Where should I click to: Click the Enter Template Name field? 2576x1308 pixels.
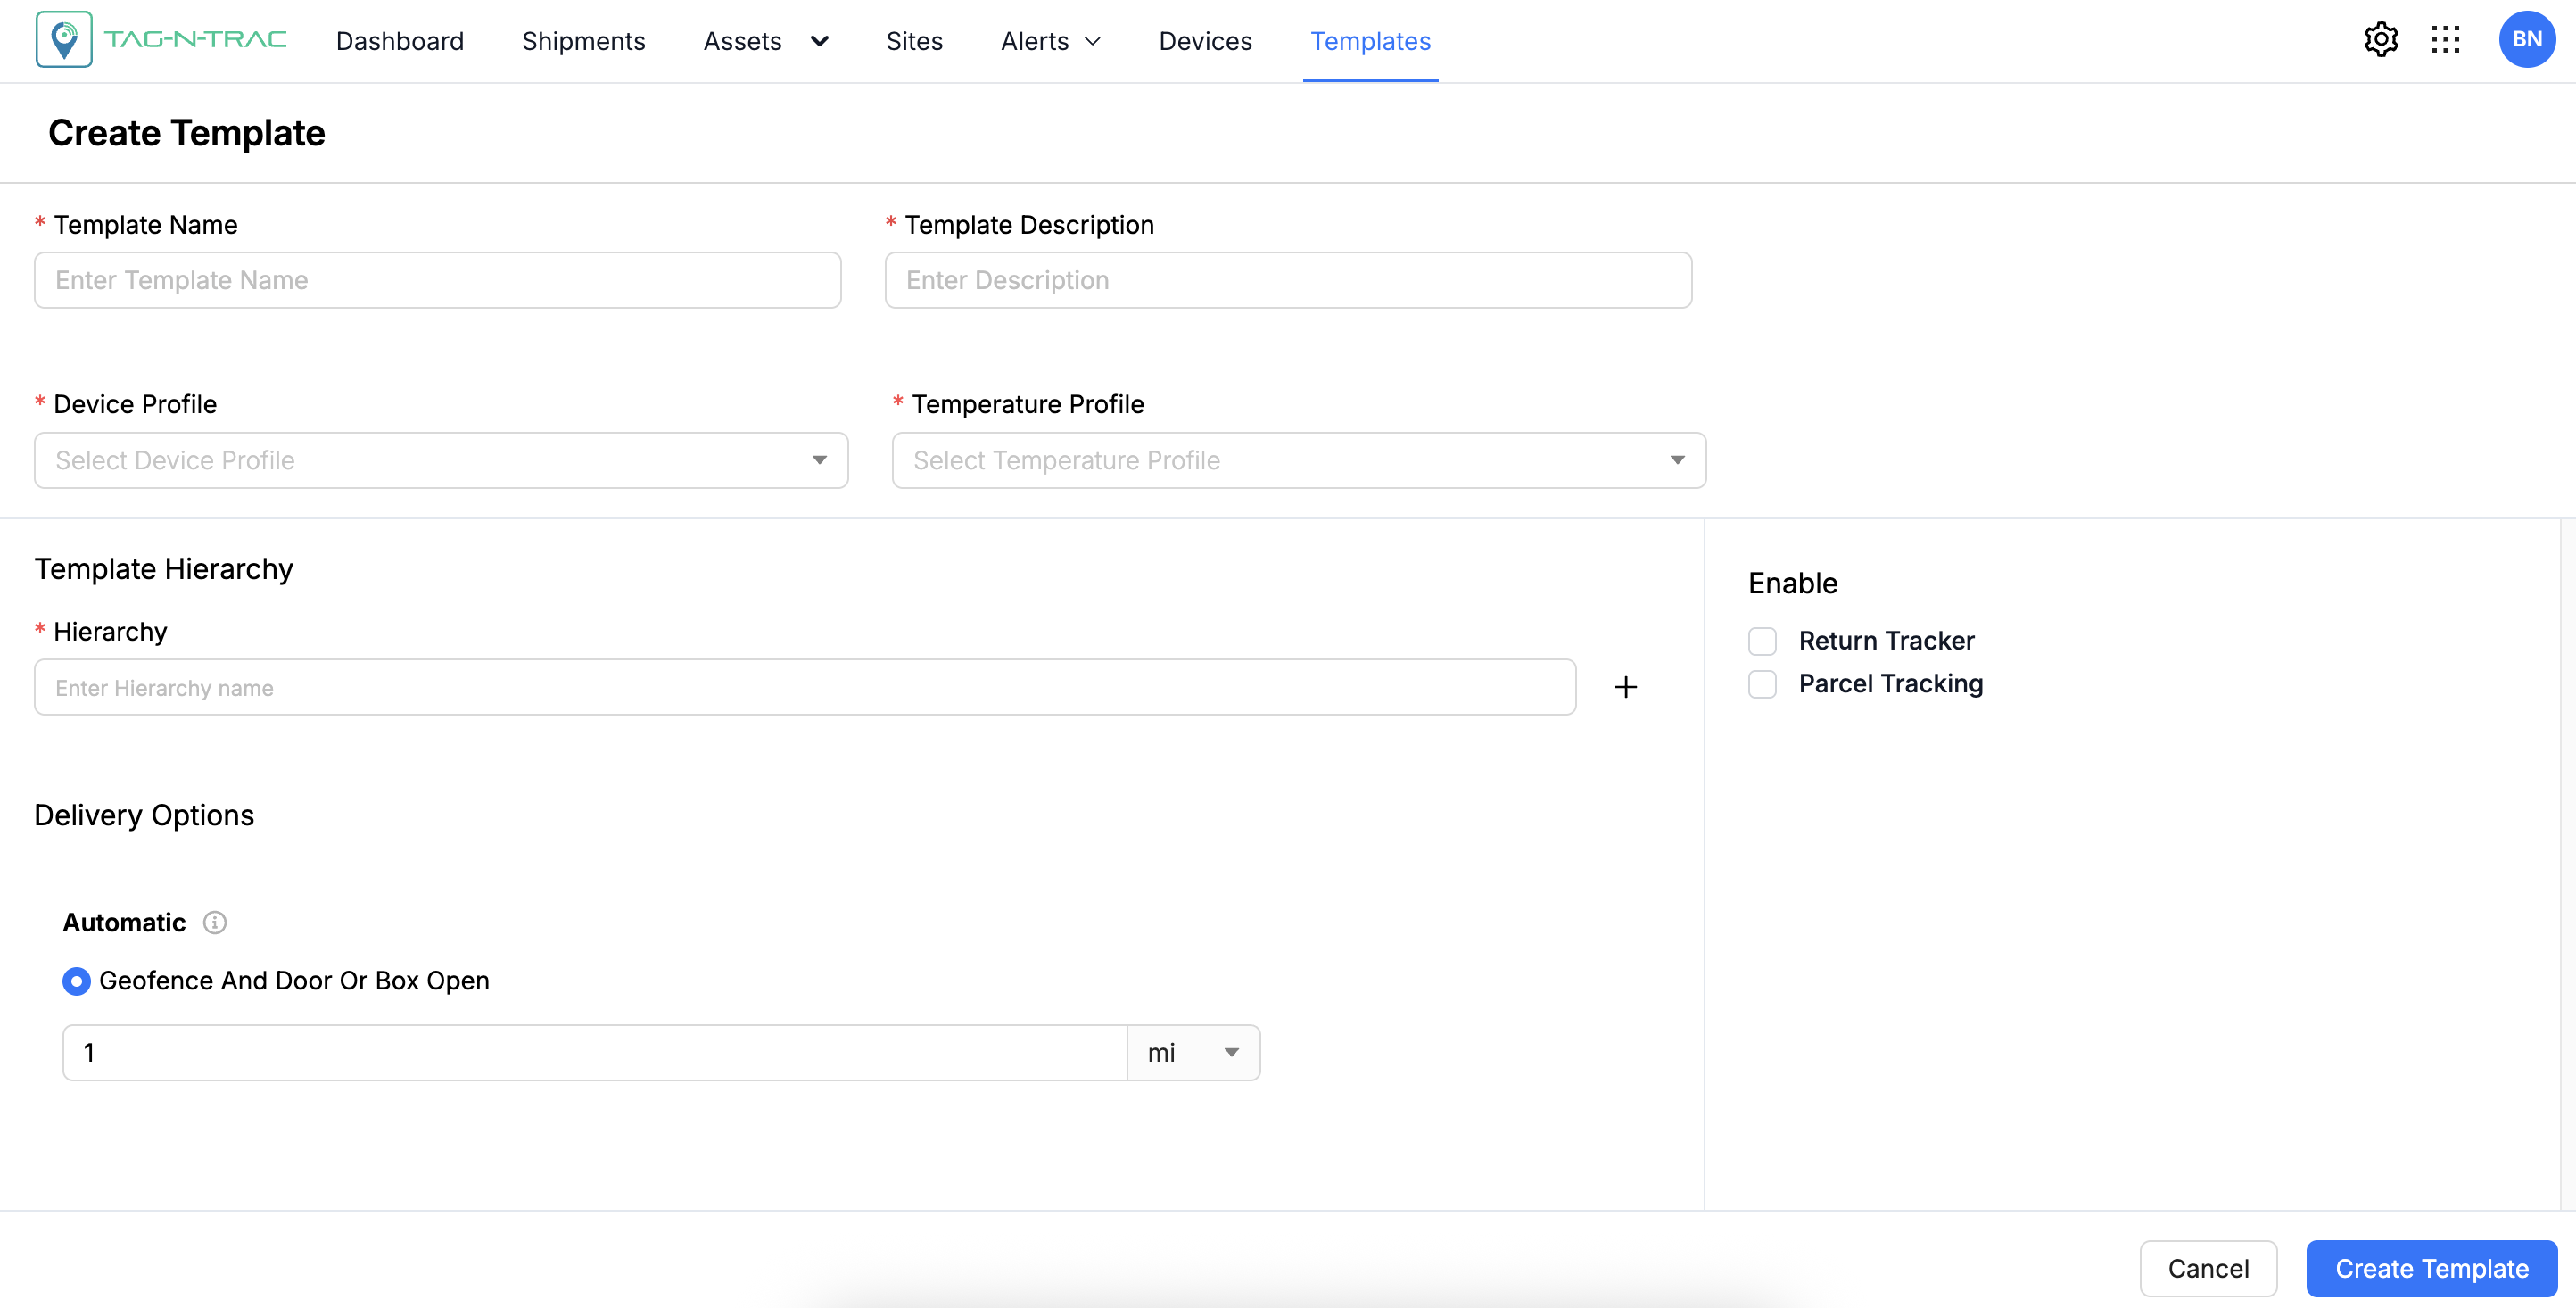tap(437, 280)
